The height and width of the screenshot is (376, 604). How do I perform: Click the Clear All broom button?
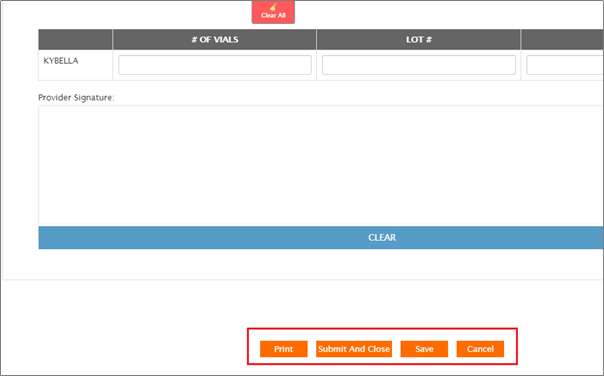pyautogui.click(x=273, y=12)
